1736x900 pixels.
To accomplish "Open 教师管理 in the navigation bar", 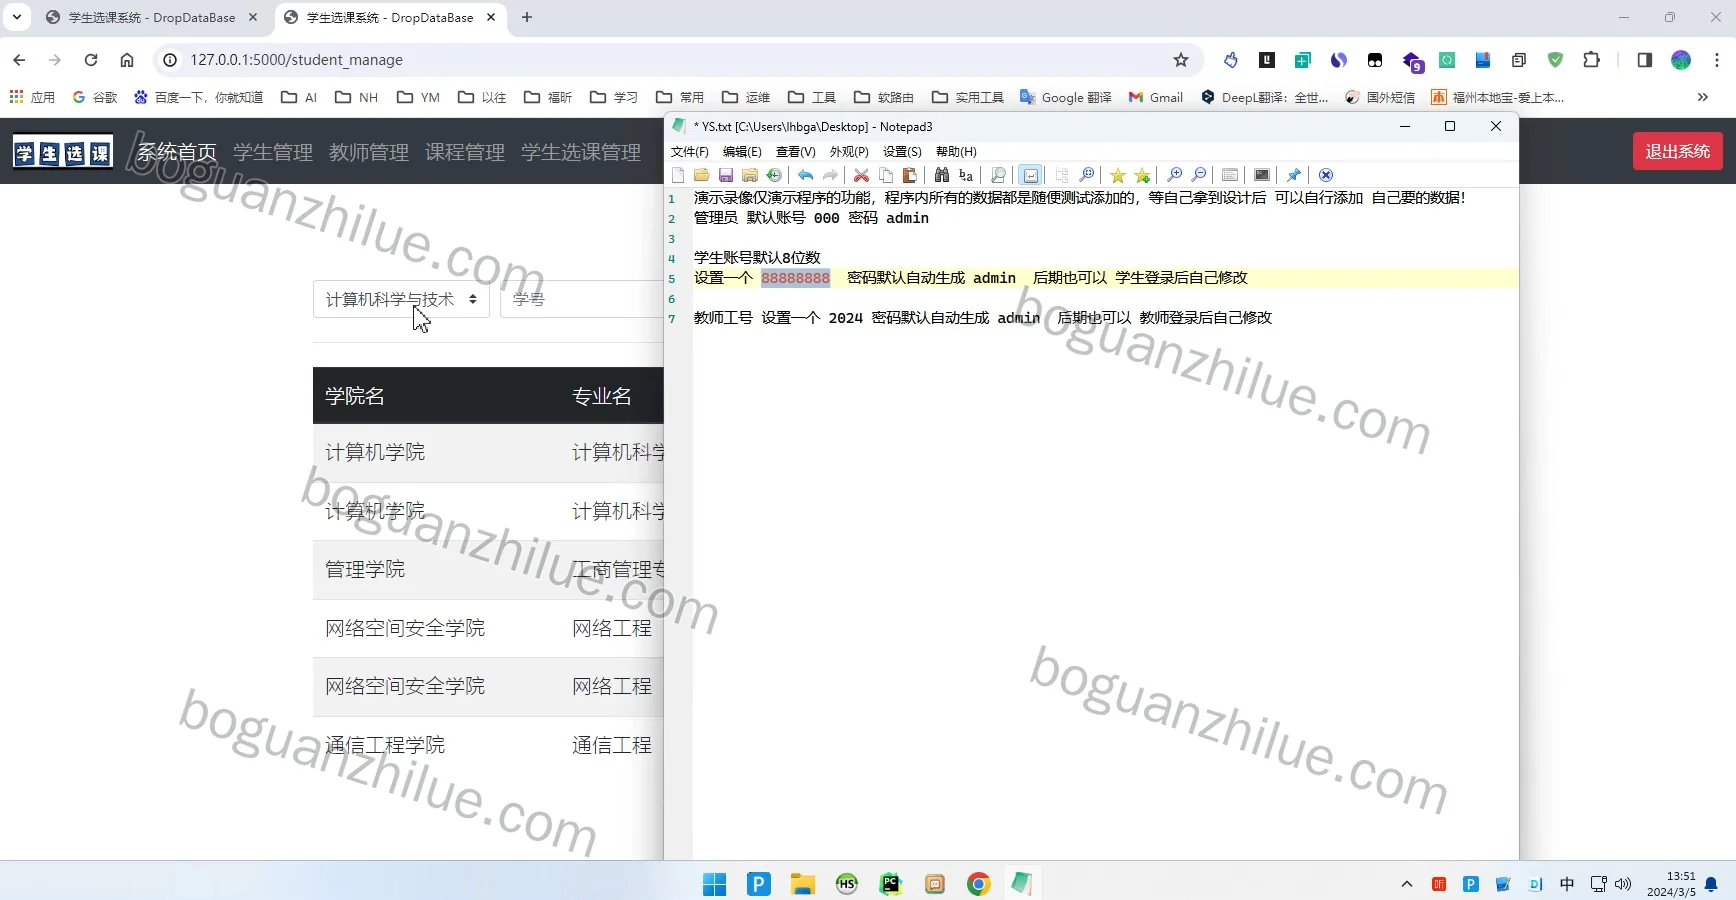I will [369, 152].
